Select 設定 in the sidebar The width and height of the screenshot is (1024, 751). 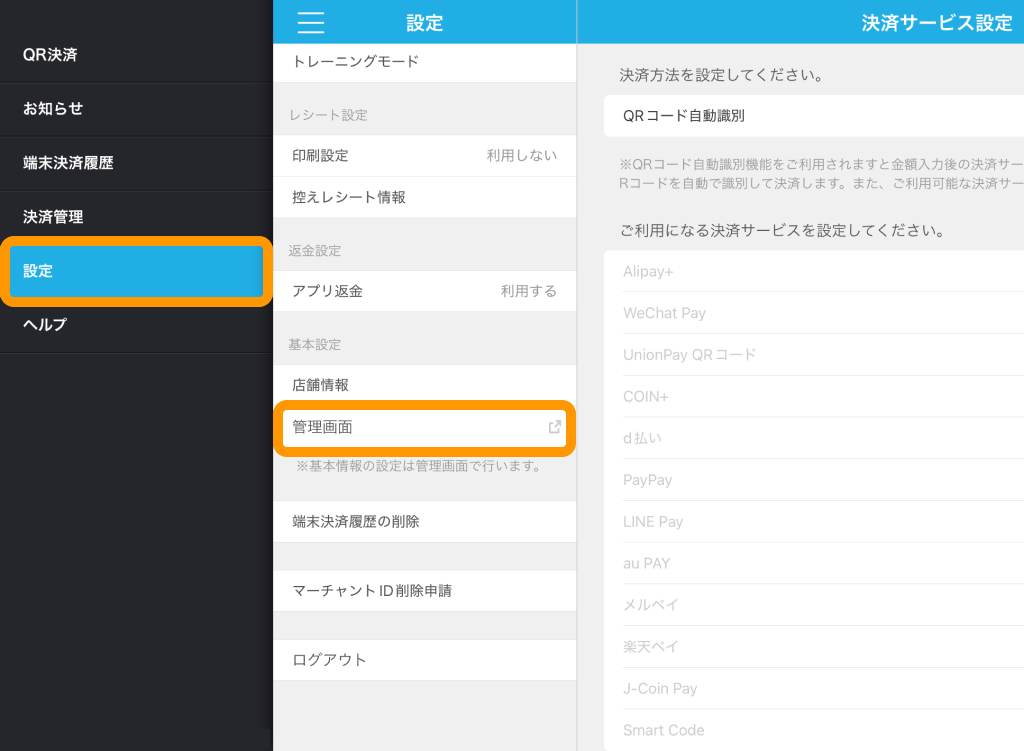(x=135, y=271)
